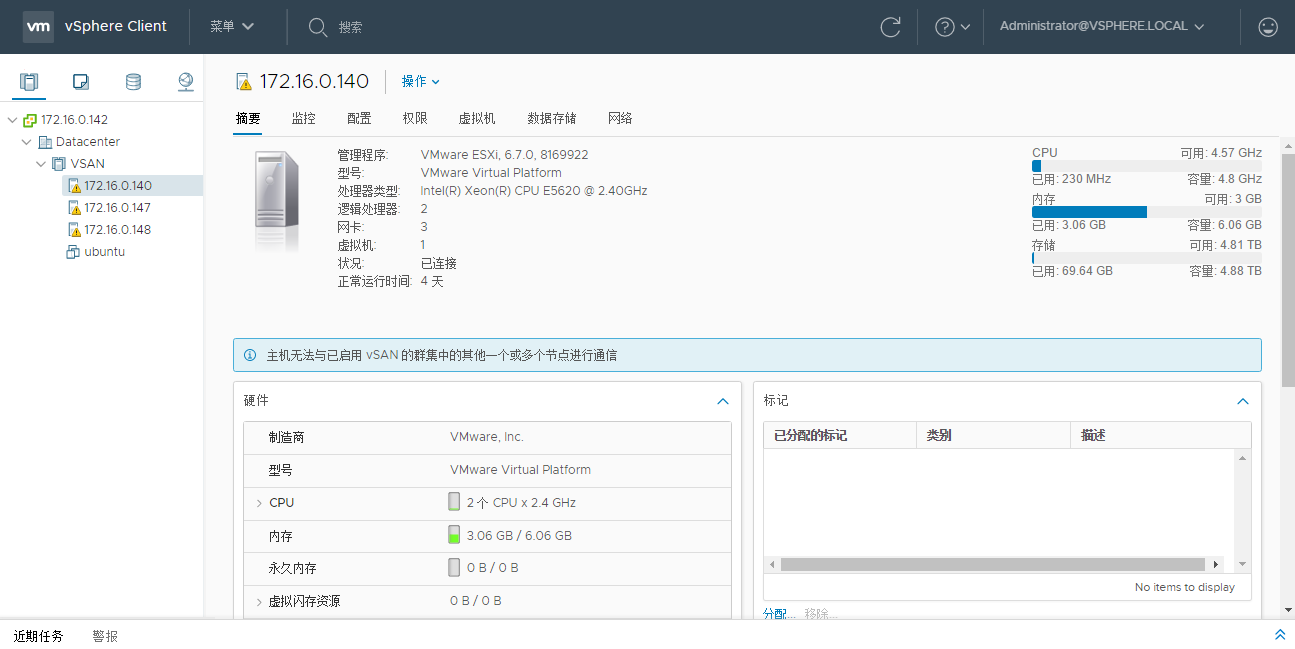Screen dimensions: 1295x649
Task: Click host warning icon for 172.16.0.148
Action: [x=74, y=230]
